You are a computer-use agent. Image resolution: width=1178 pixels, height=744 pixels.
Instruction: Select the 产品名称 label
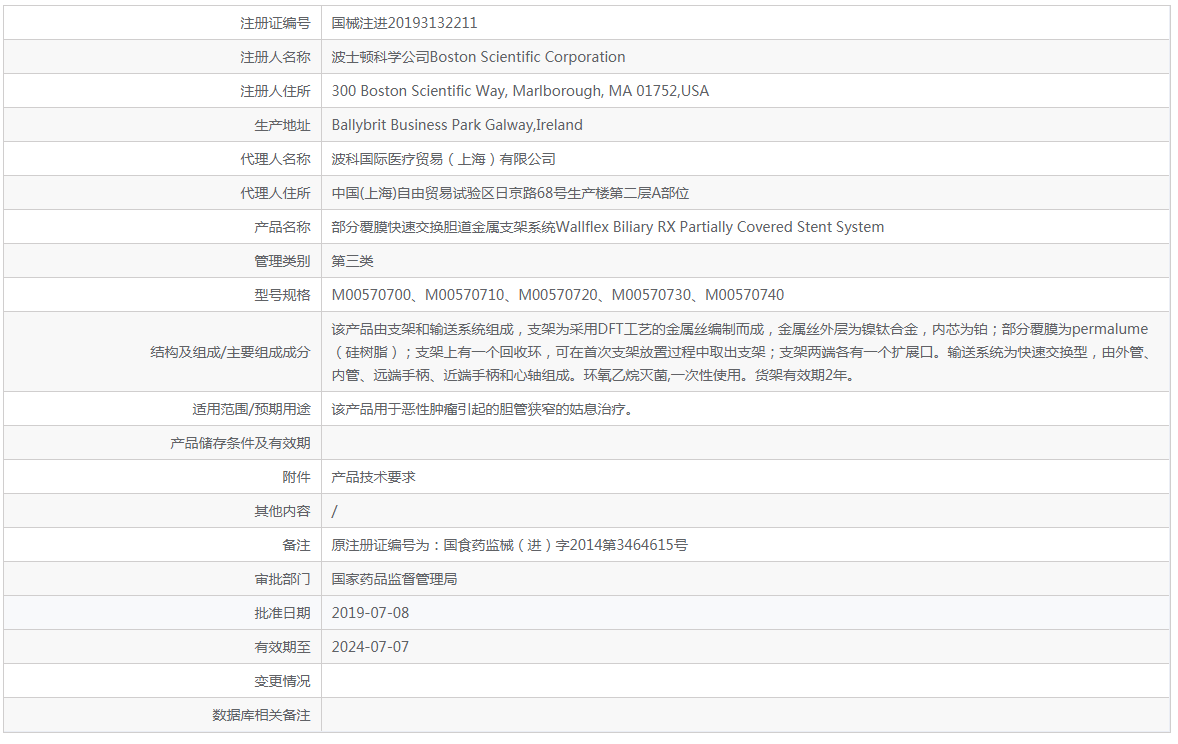tap(282, 227)
